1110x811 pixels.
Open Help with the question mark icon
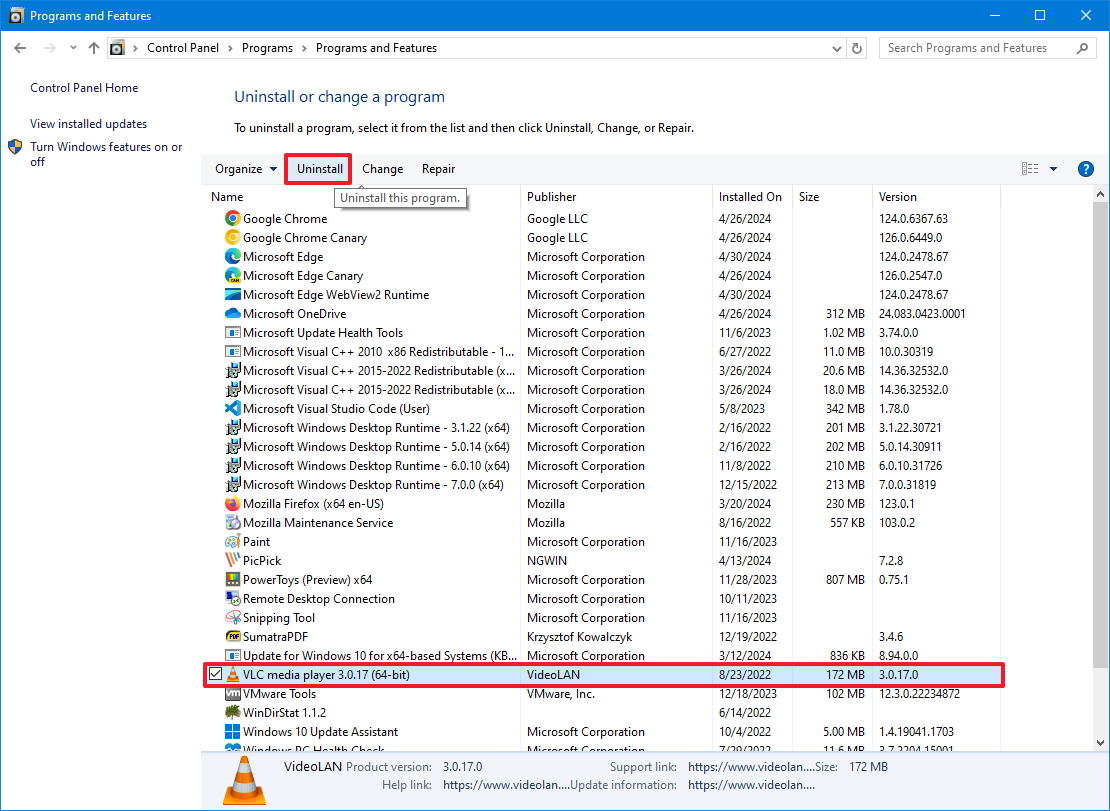(x=1086, y=168)
